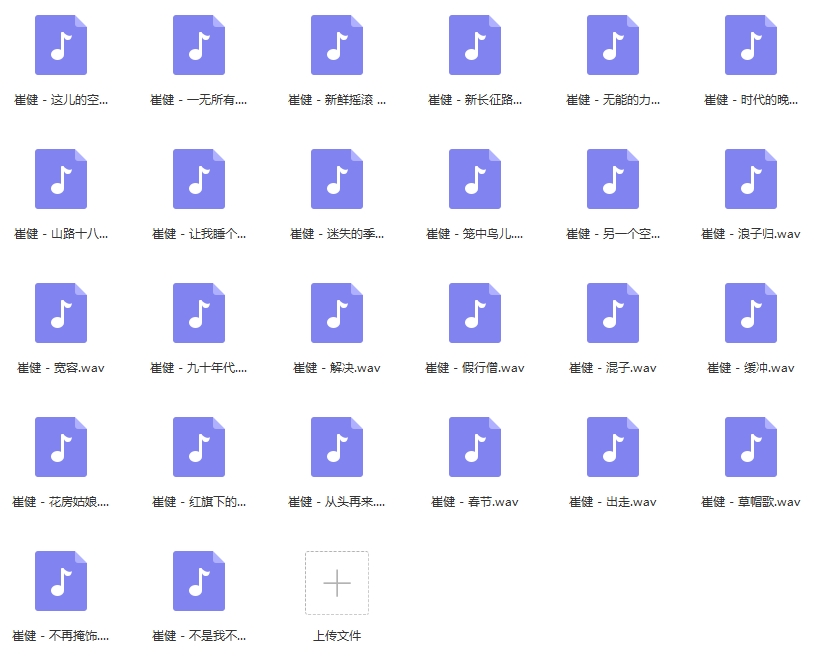Select the audio file icon for 崔健 - 山路十八...

point(61,179)
